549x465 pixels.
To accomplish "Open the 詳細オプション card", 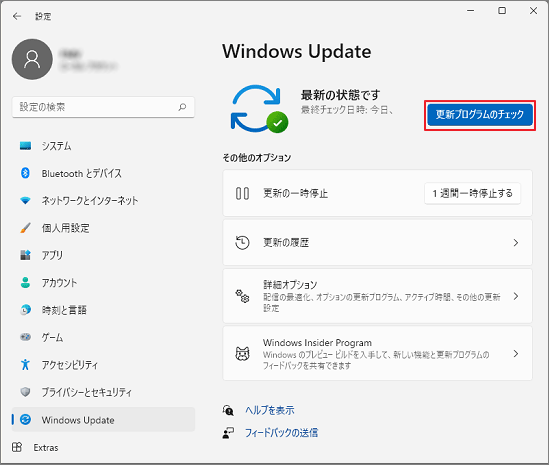I will click(x=377, y=296).
